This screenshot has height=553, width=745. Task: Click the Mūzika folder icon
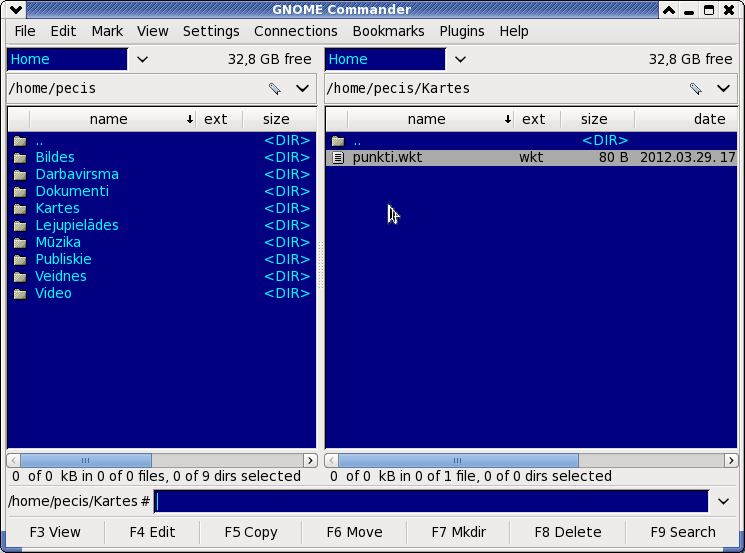point(20,242)
